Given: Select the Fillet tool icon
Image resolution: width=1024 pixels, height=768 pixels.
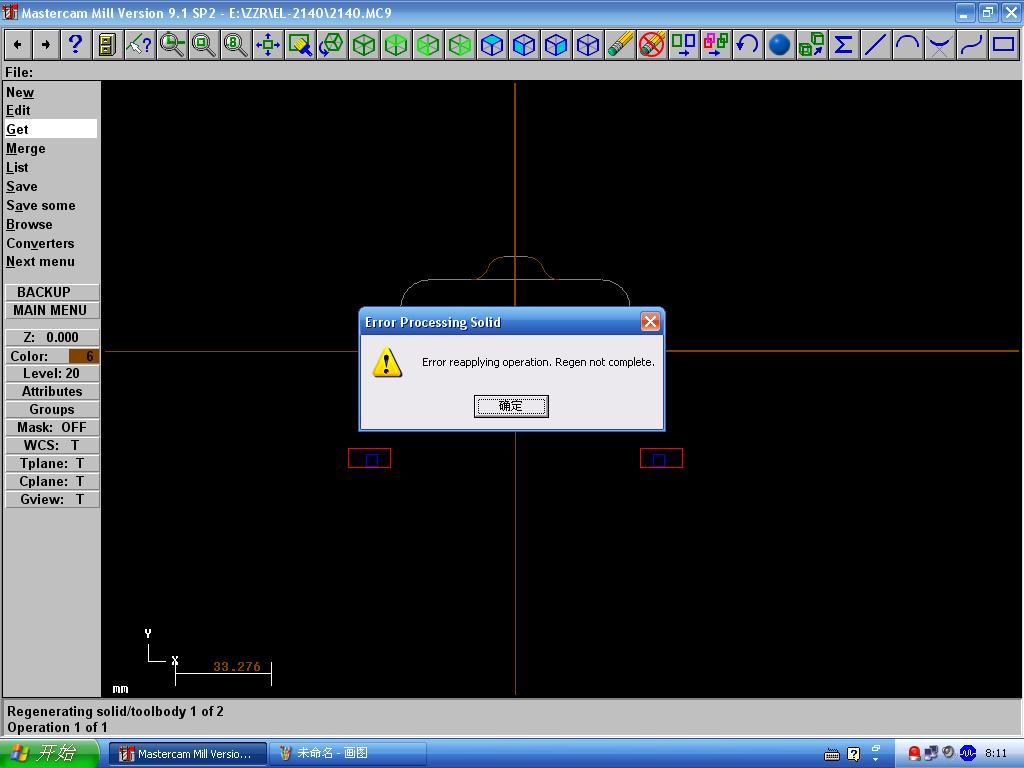Looking at the screenshot, I should [x=939, y=45].
